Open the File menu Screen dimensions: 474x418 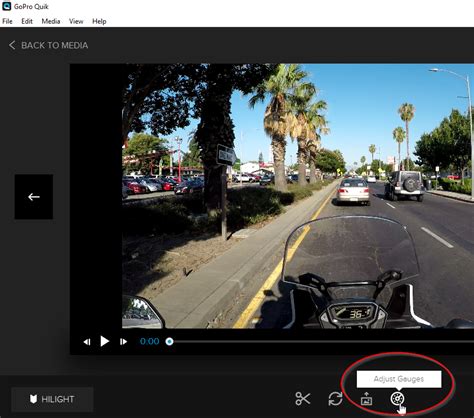click(7, 21)
